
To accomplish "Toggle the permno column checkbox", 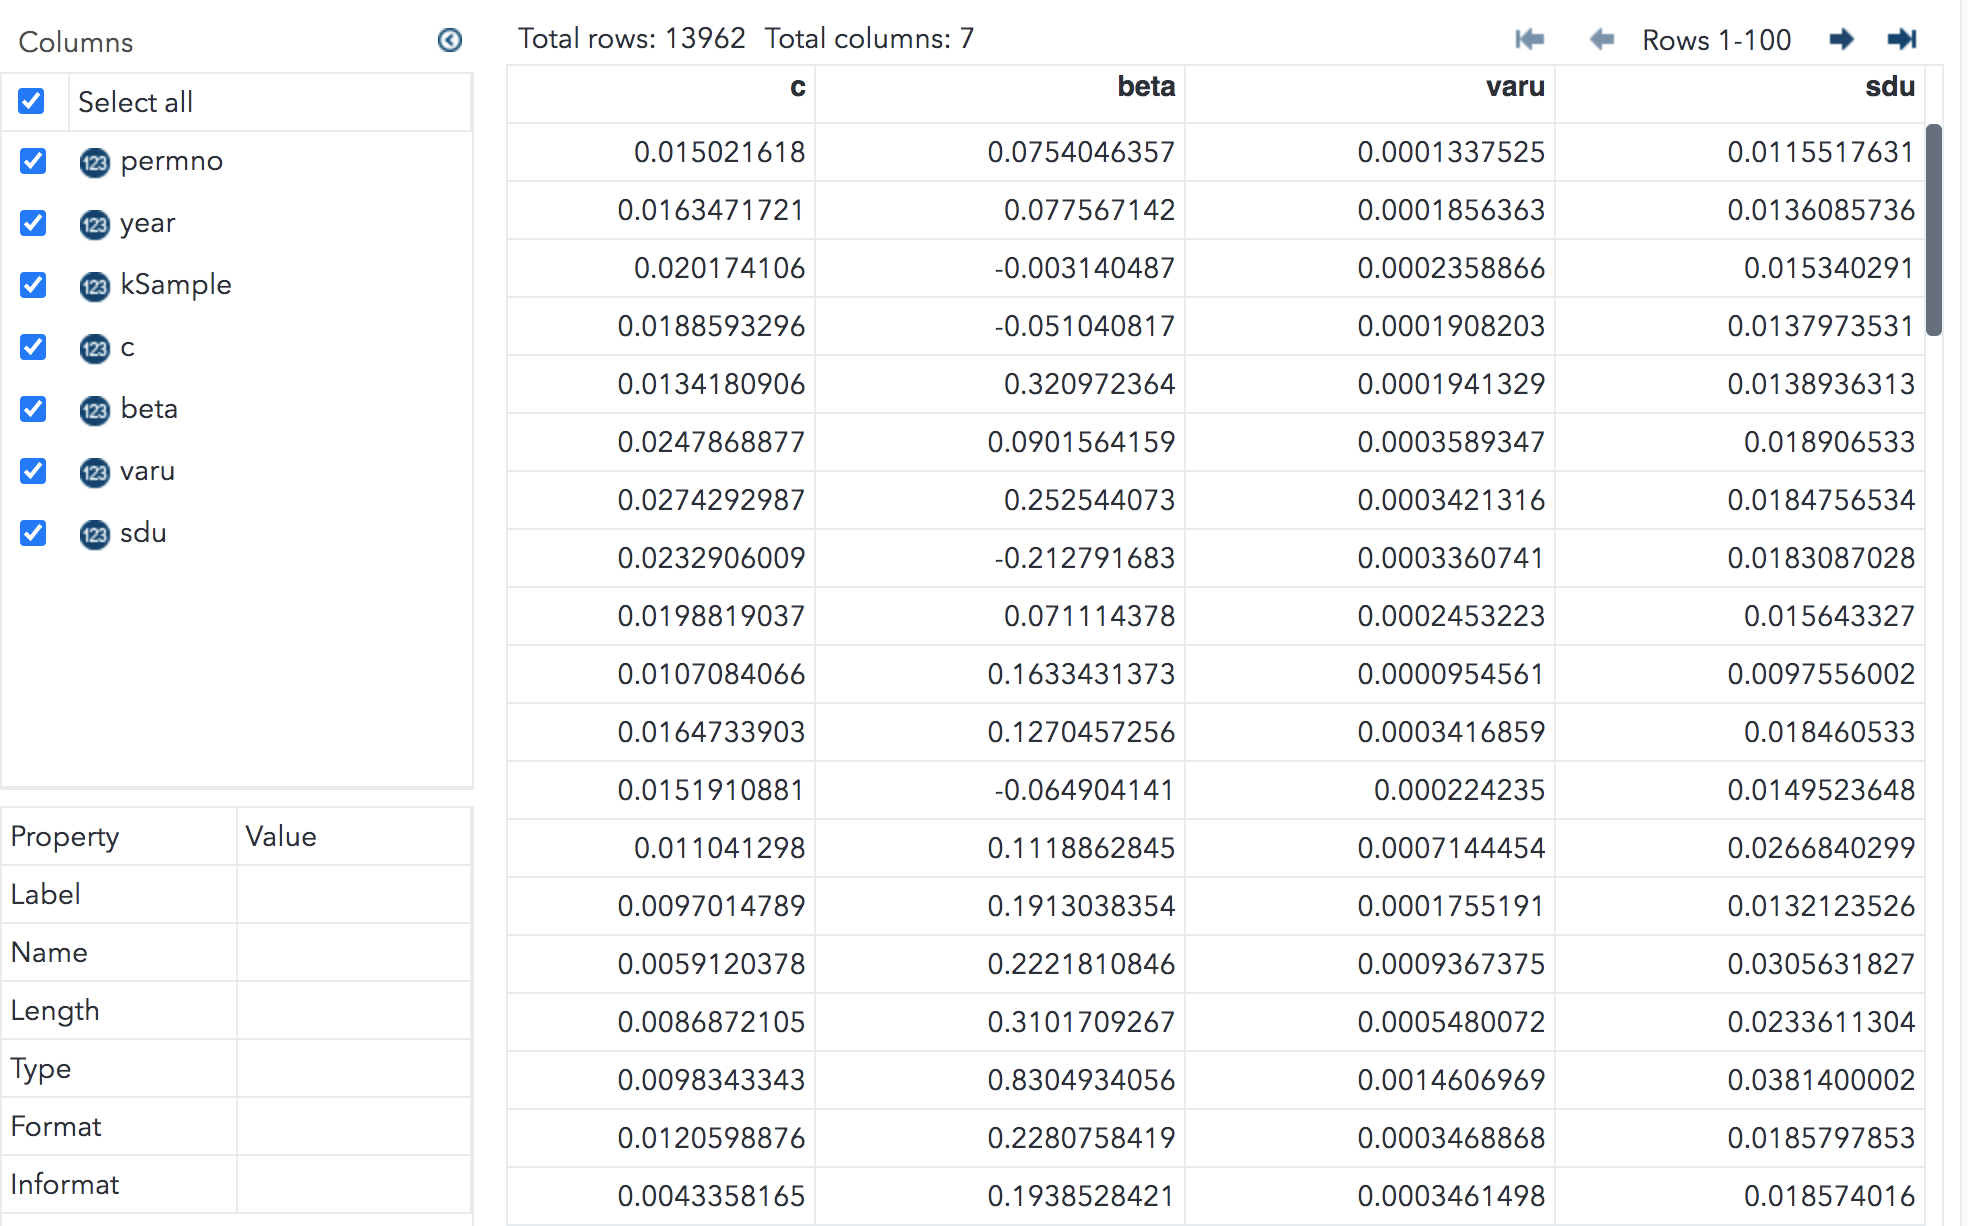I will click(x=33, y=161).
